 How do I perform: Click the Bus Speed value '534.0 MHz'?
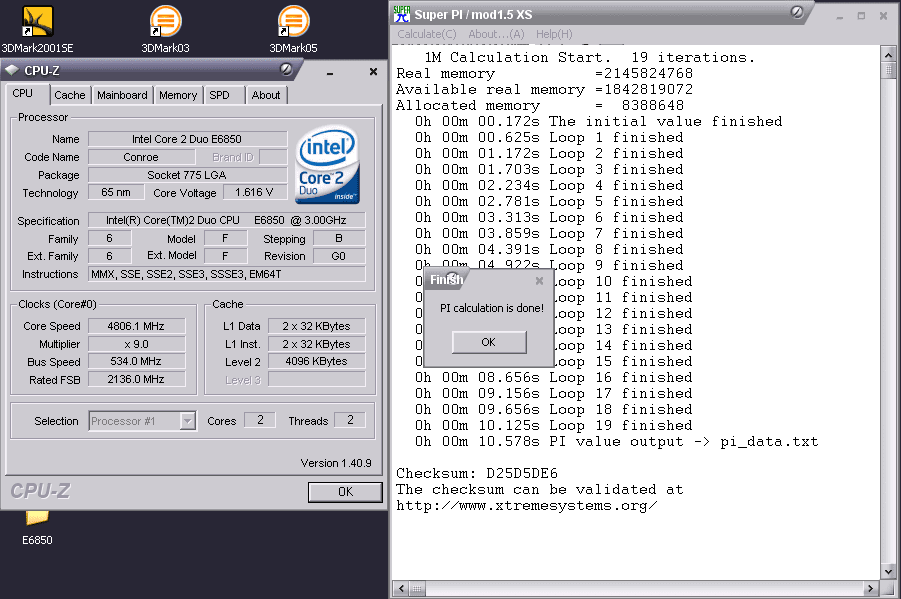[x=136, y=361]
